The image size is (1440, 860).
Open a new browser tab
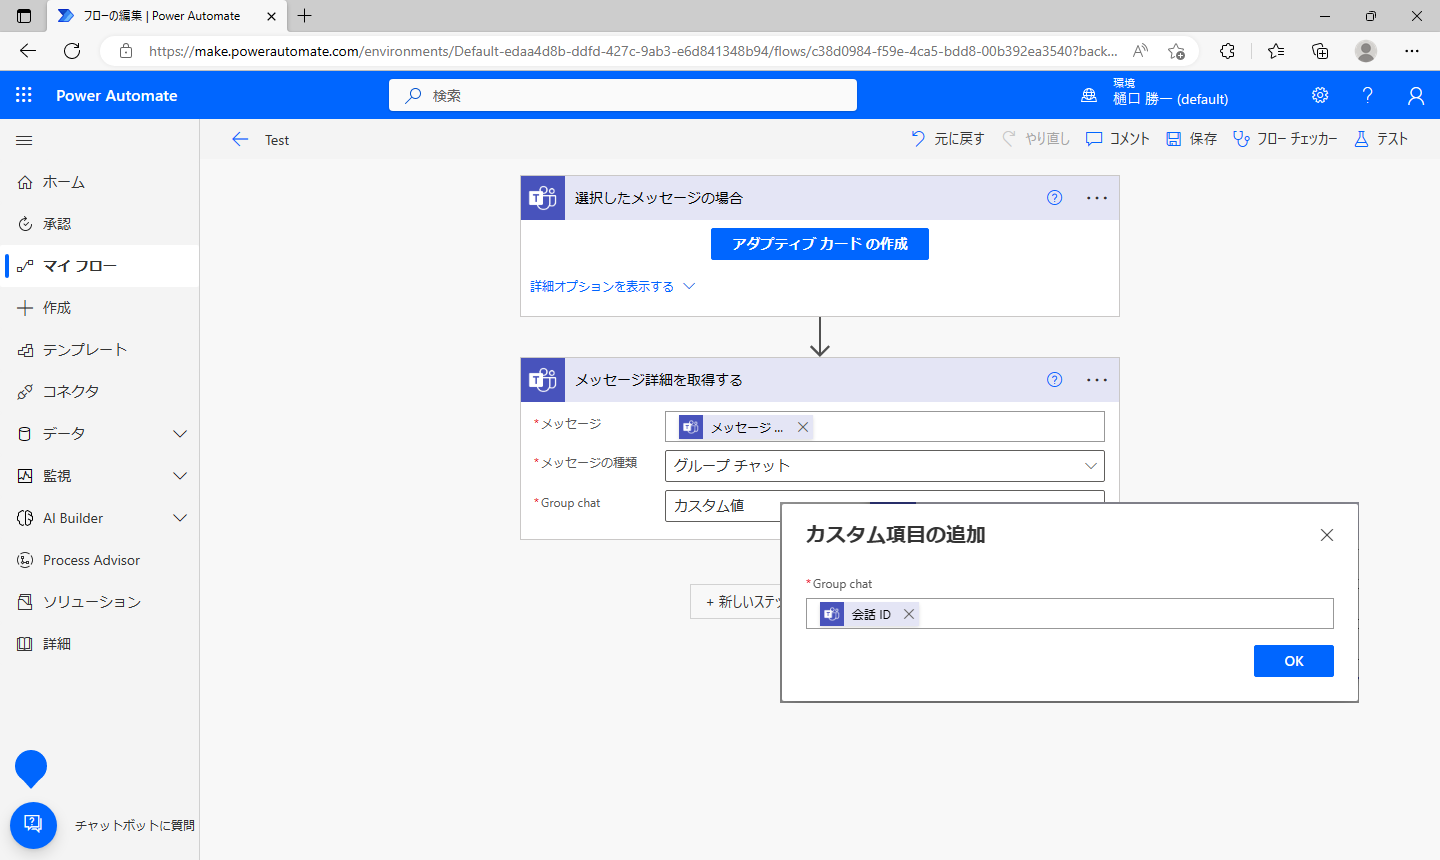[305, 15]
